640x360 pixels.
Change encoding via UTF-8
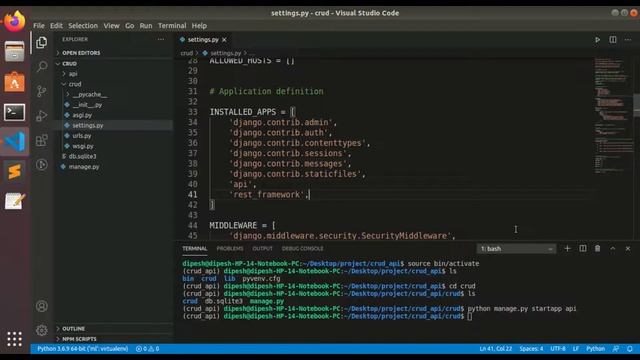point(558,349)
